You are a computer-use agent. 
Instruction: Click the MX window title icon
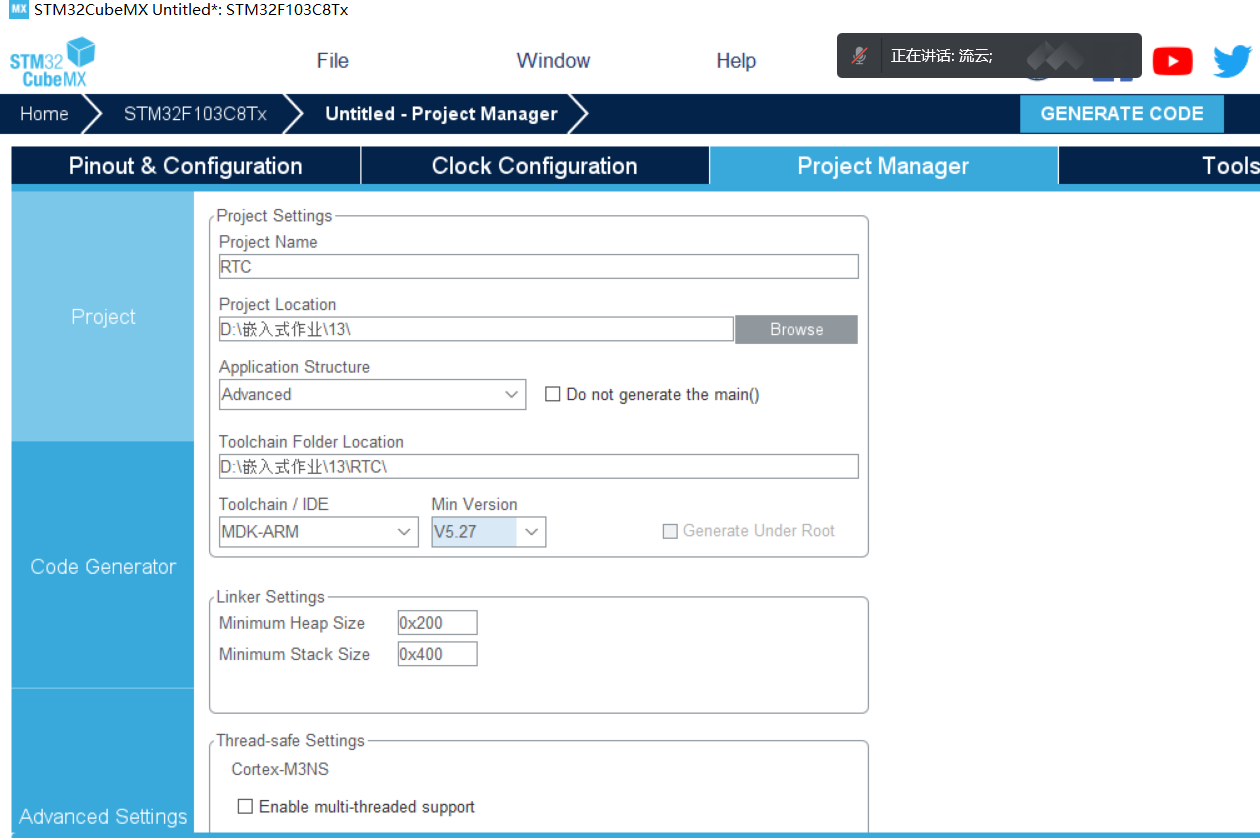click(18, 9)
